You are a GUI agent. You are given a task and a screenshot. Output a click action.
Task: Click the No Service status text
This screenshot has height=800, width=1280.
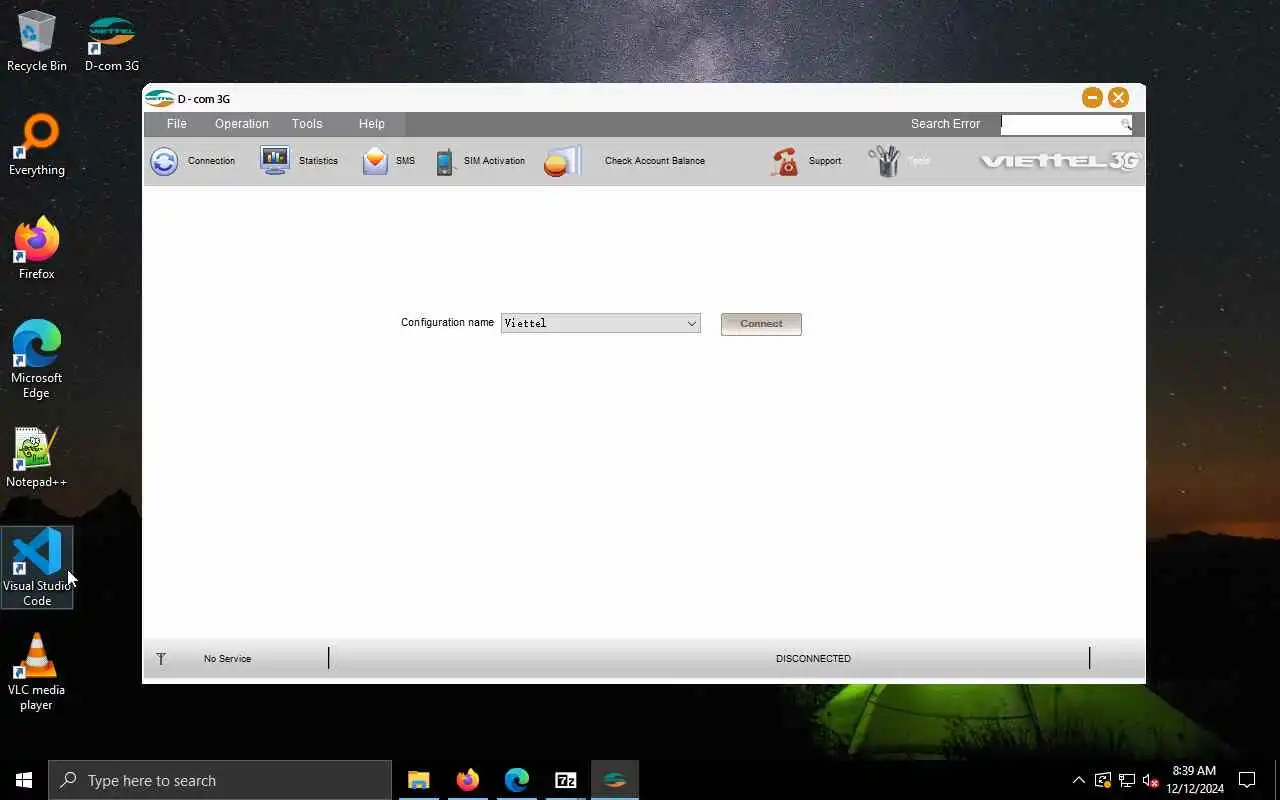[227, 658]
